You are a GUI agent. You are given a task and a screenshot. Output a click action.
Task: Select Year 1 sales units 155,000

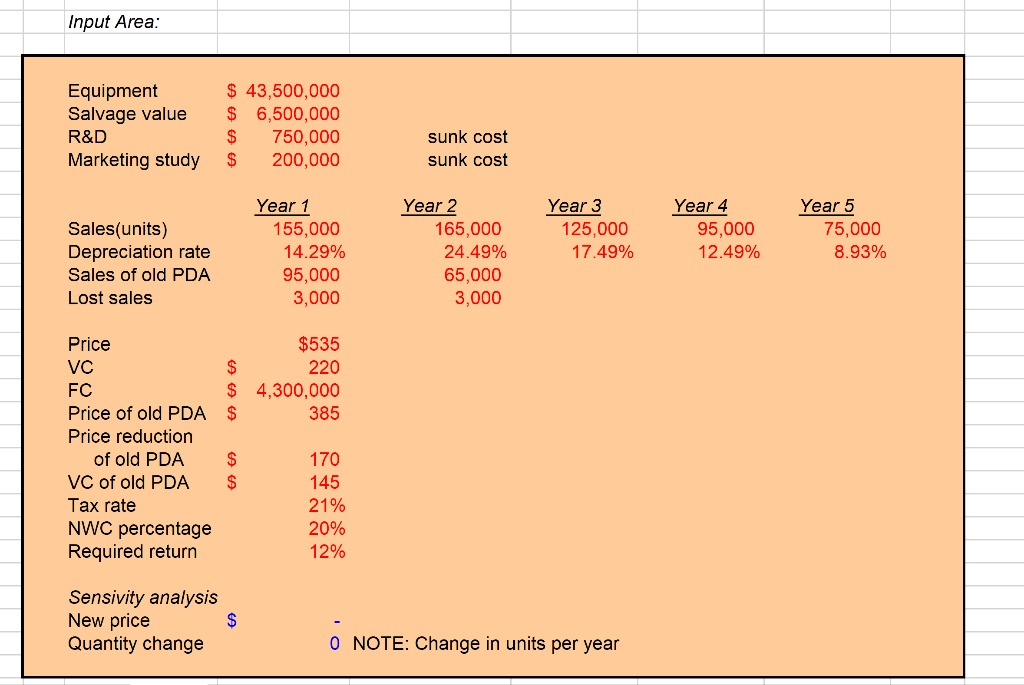[306, 229]
